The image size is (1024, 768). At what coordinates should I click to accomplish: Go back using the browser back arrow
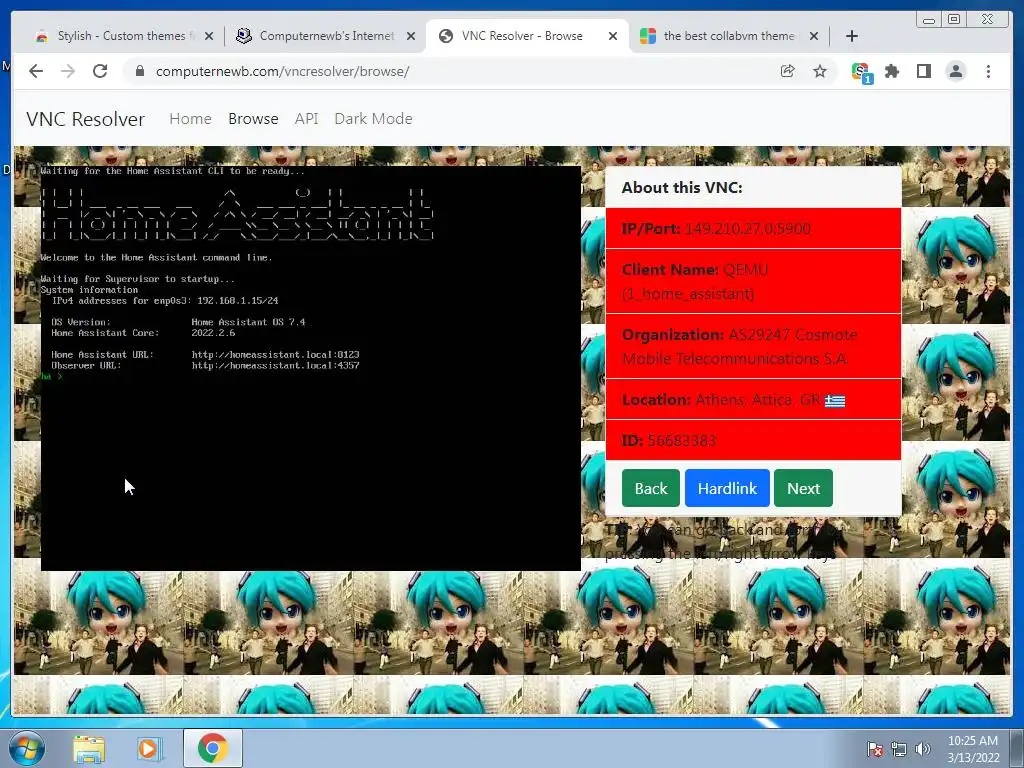(36, 71)
